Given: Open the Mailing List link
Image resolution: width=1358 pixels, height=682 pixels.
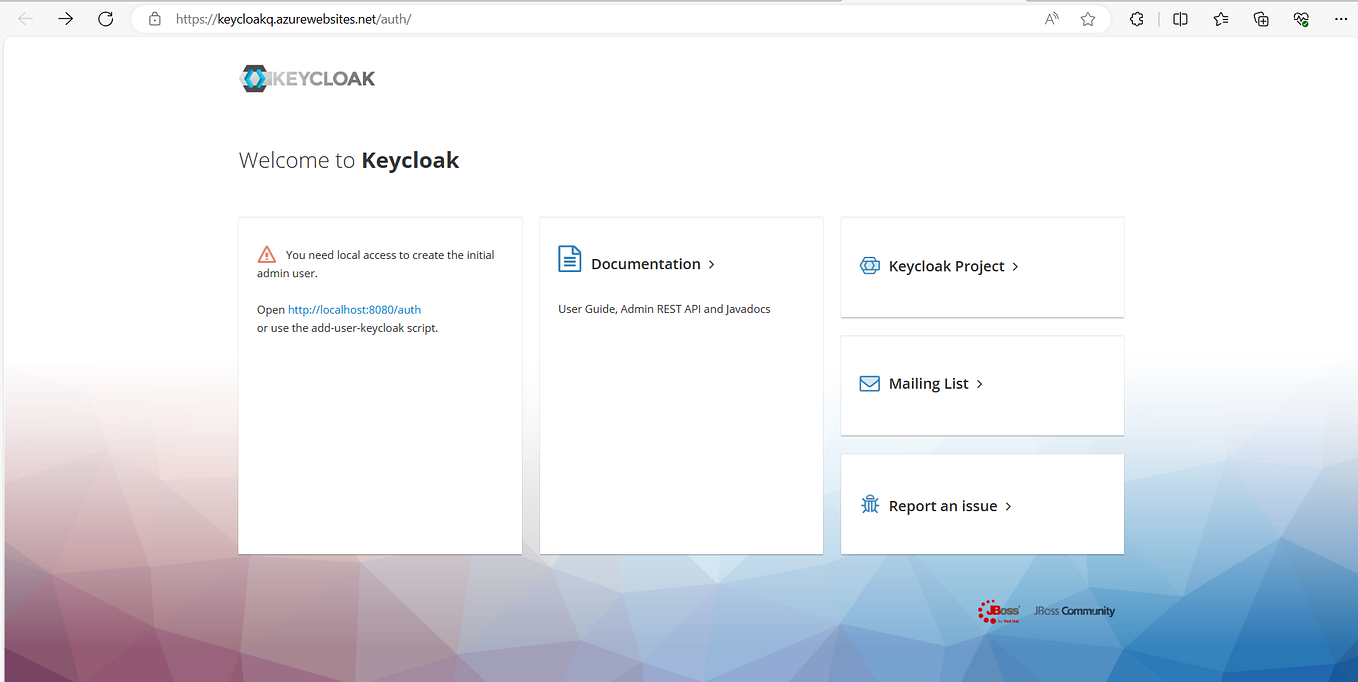Looking at the screenshot, I should (929, 384).
